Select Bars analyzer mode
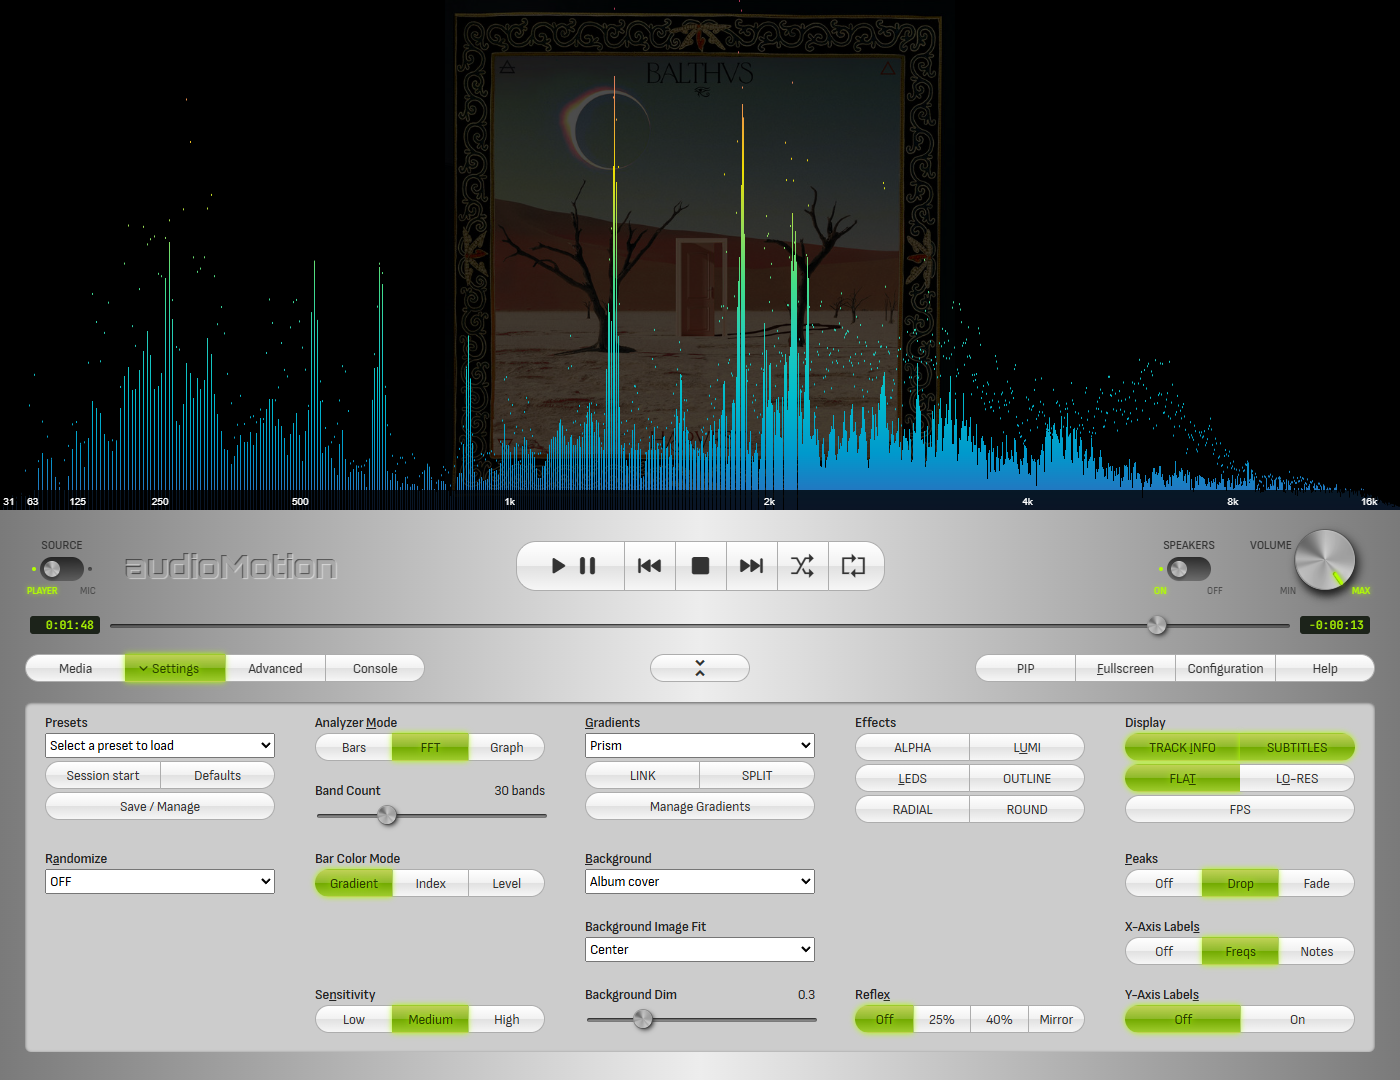Viewport: 1400px width, 1080px height. click(x=354, y=747)
